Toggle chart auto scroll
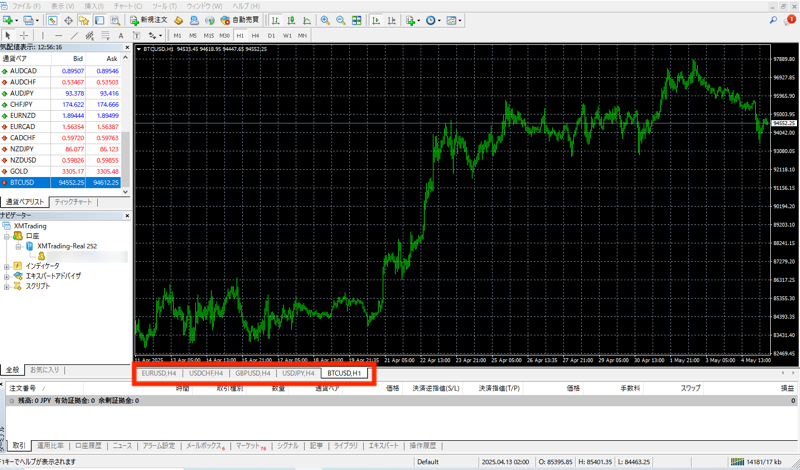The width and height of the screenshot is (800, 470). (376, 20)
